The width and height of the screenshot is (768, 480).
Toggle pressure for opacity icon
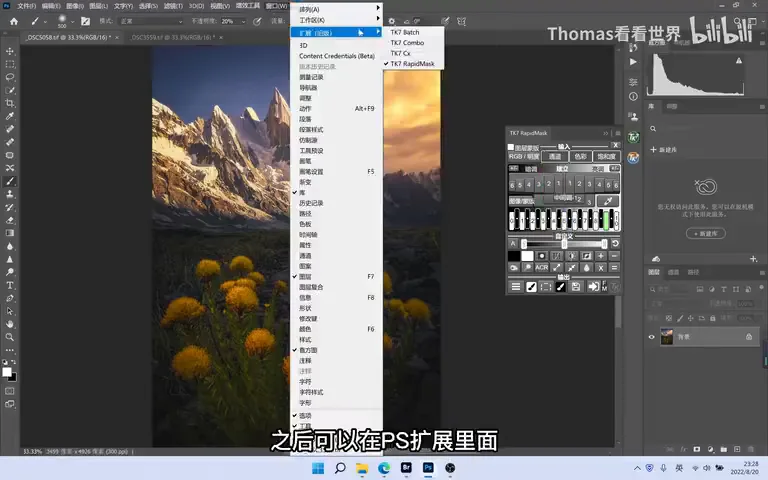[257, 22]
